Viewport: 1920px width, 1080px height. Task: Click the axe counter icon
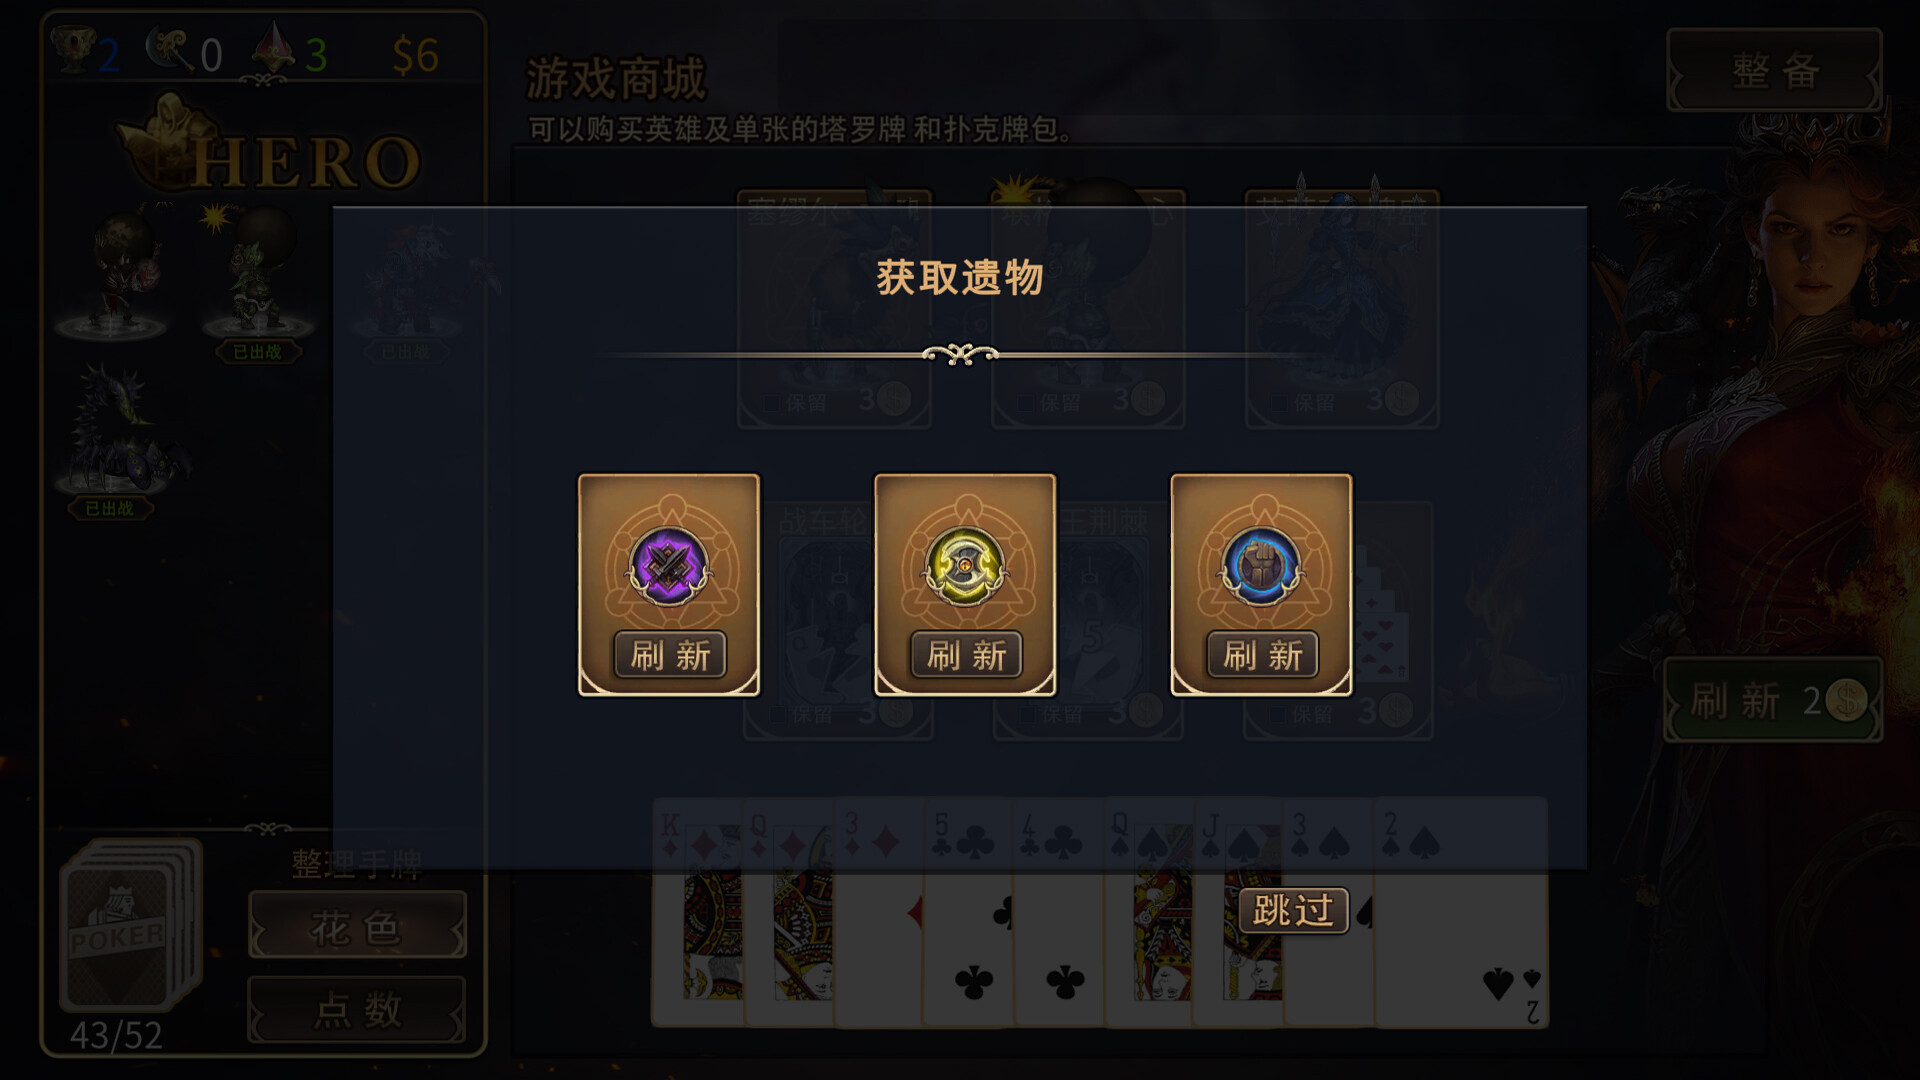pos(170,50)
